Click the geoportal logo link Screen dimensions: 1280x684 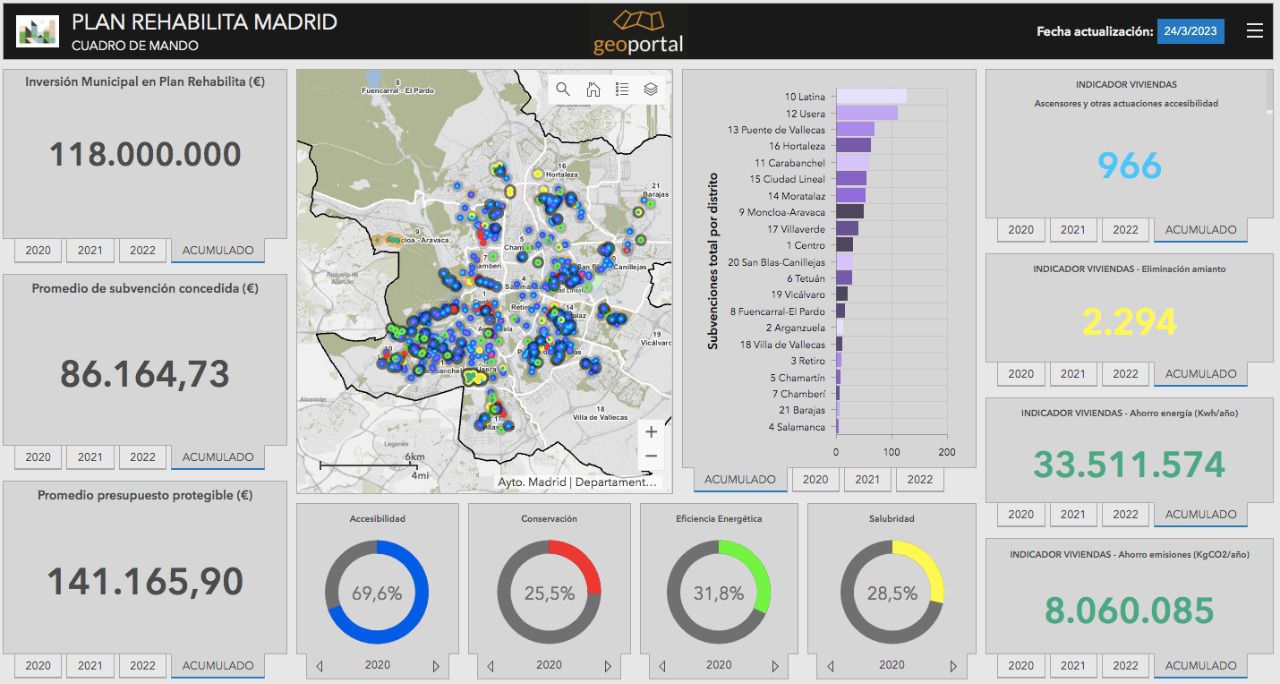click(x=638, y=32)
